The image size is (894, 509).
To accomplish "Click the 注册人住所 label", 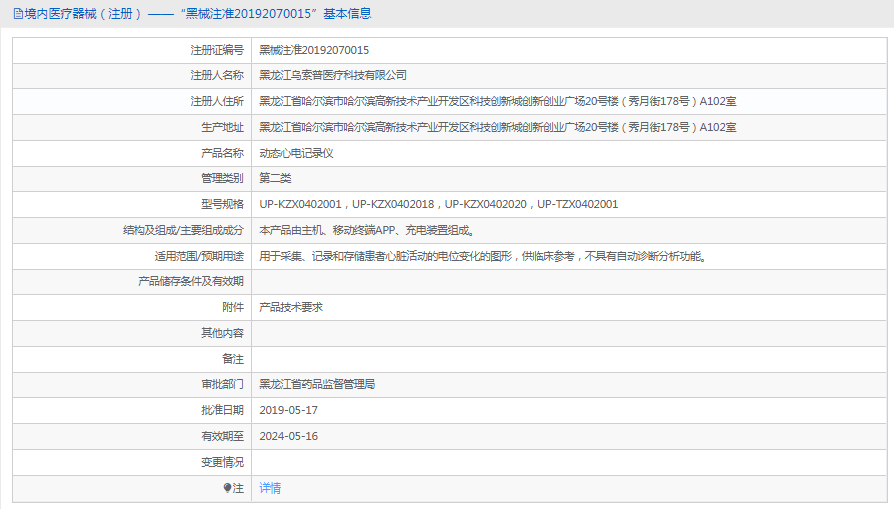I will tap(217, 101).
